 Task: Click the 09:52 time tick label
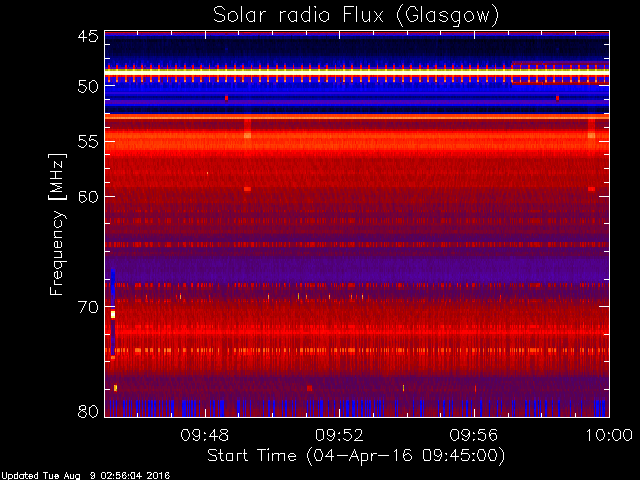tap(339, 435)
